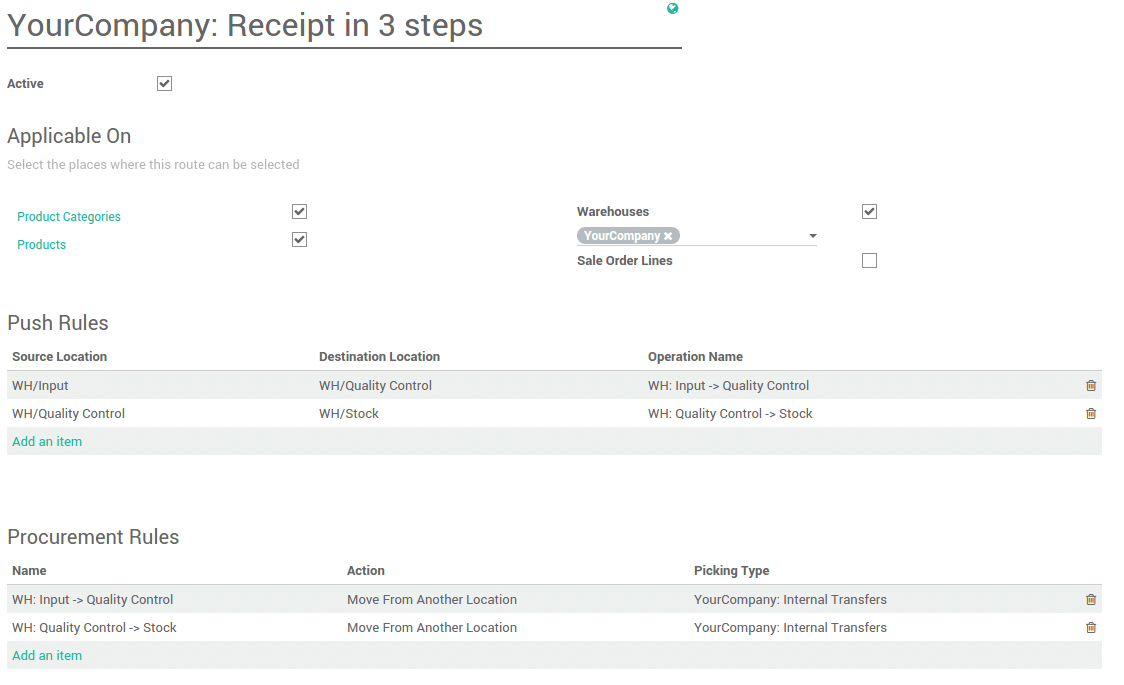
Task: Edit the route name title field
Action: click(x=245, y=26)
